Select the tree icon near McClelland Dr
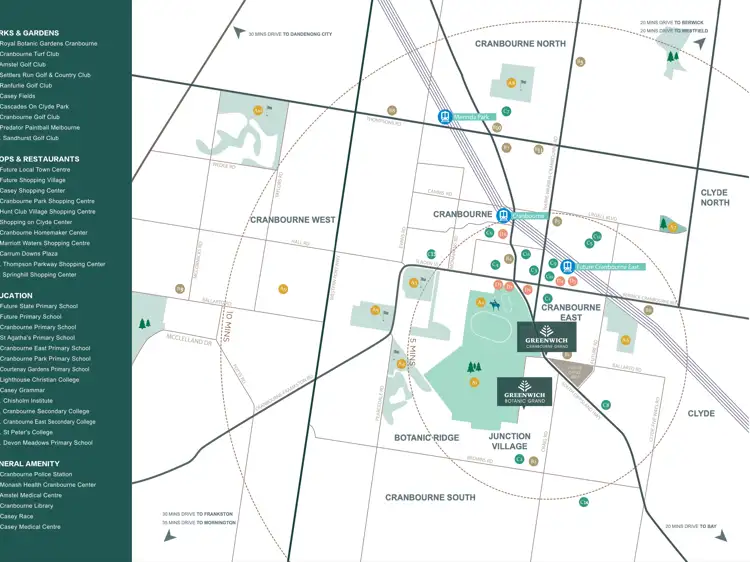This screenshot has height=562, width=750. pyautogui.click(x=145, y=323)
